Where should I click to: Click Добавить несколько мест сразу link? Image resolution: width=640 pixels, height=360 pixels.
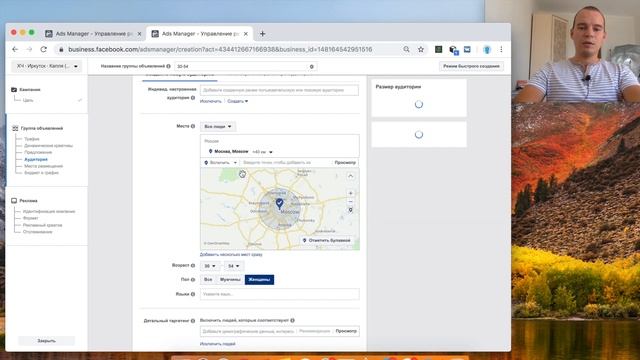[x=231, y=255]
